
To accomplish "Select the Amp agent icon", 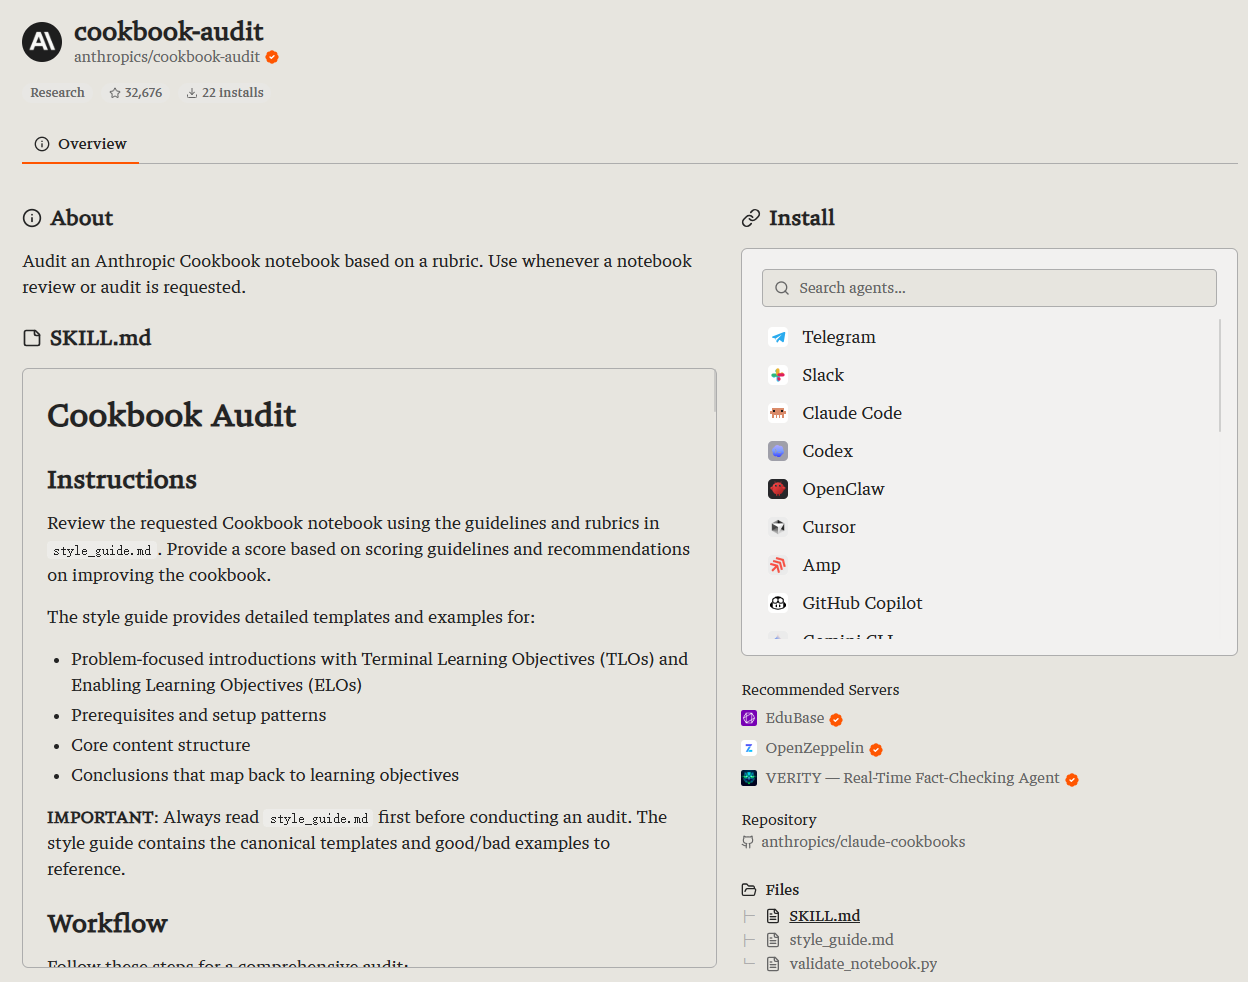I will pyautogui.click(x=778, y=565).
